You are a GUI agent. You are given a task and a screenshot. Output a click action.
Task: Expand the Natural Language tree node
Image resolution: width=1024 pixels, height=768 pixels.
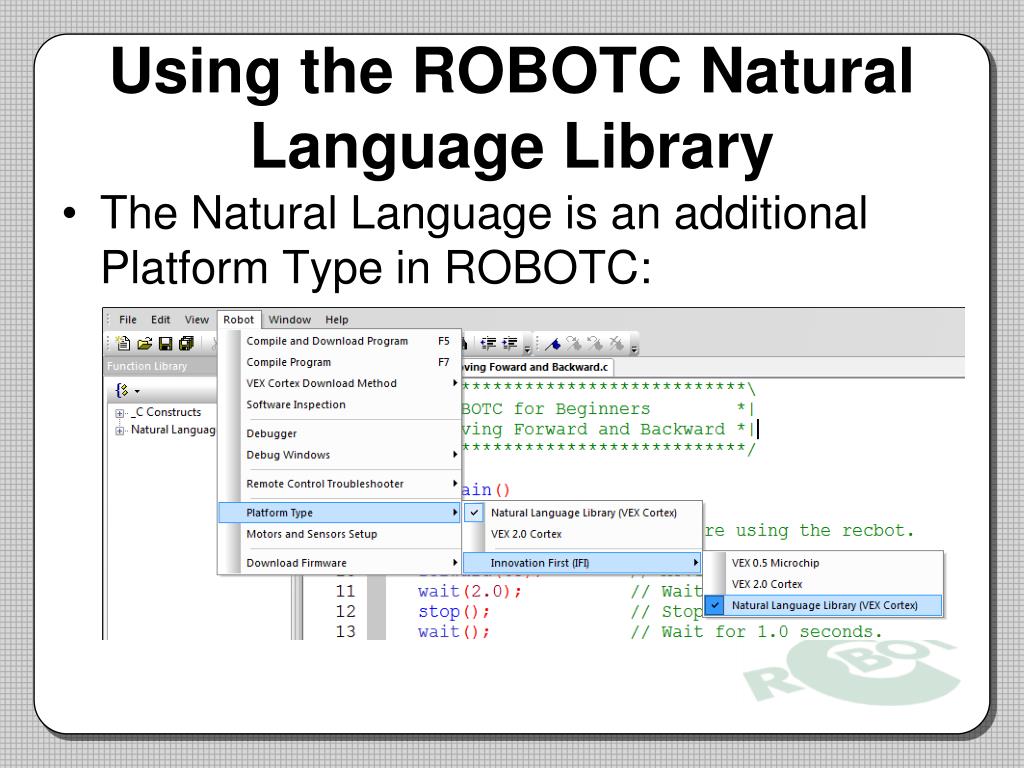(120, 431)
